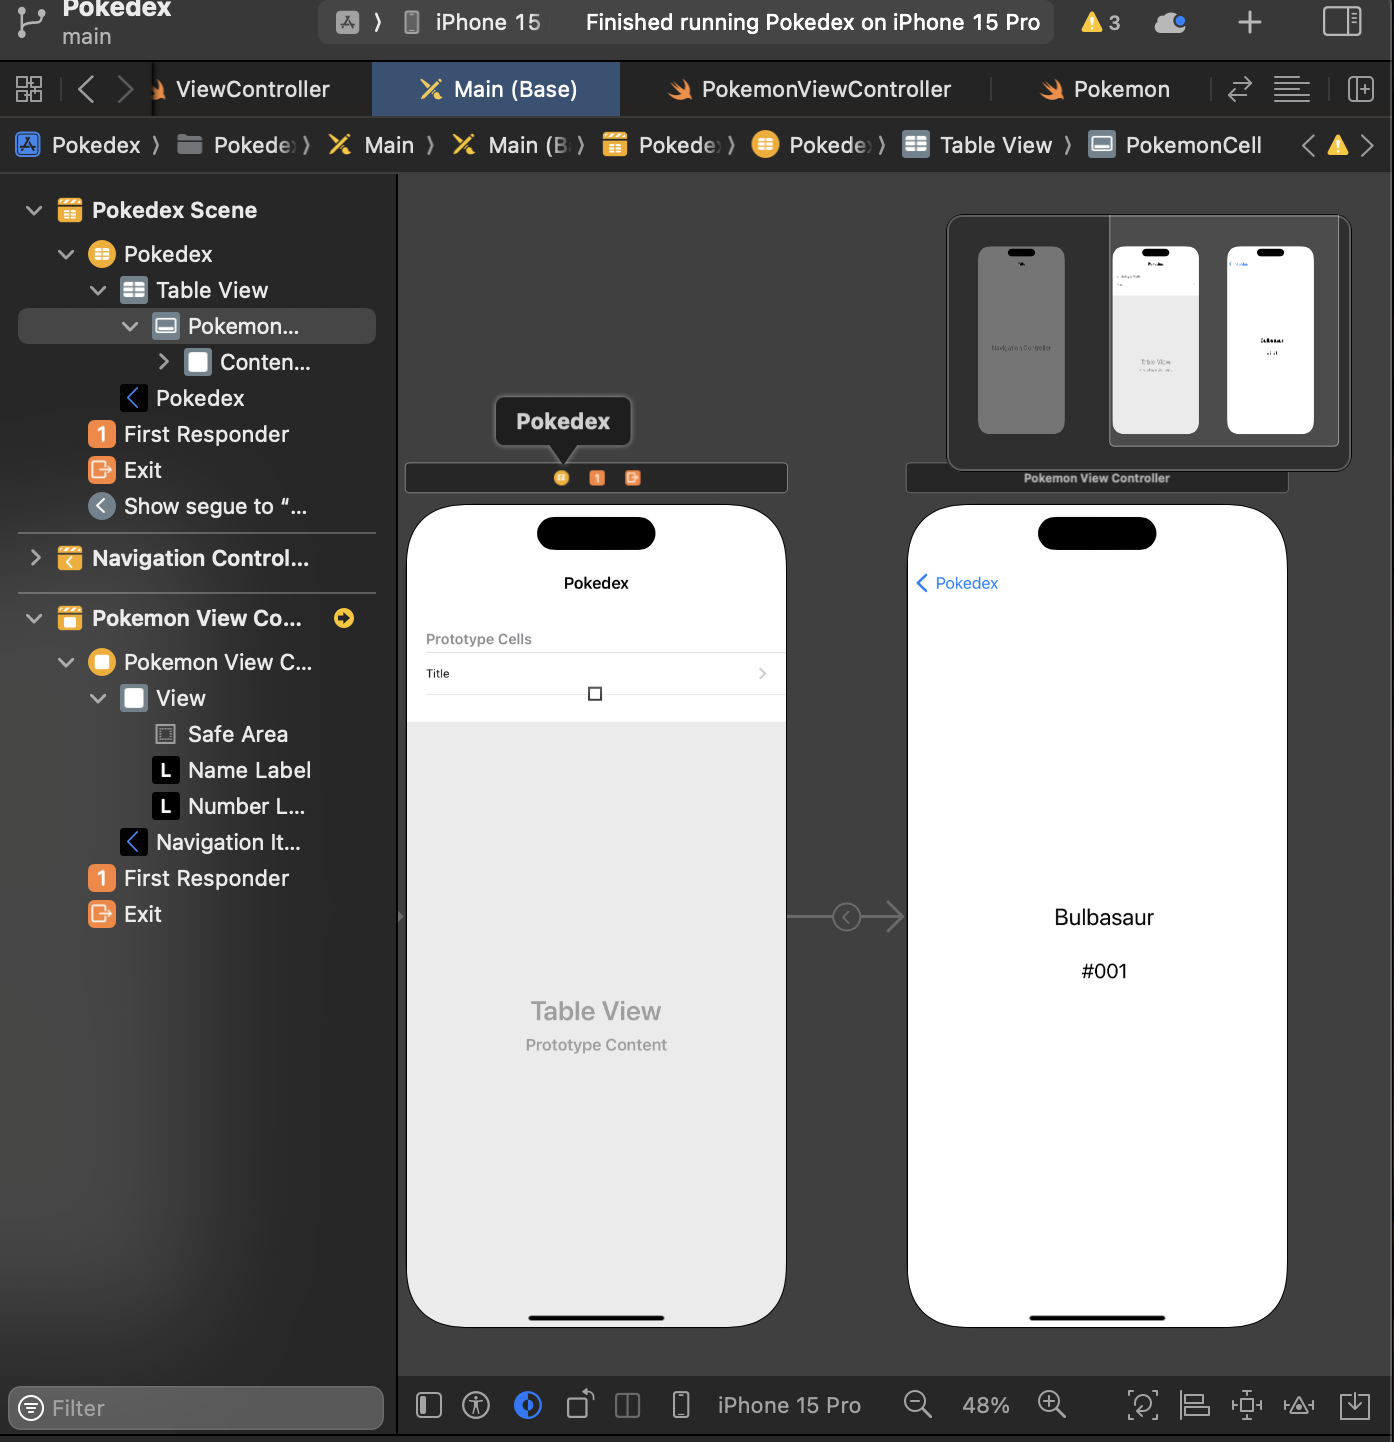This screenshot has height=1442, width=1394.
Task: Select the segue arrow between scenes
Action: coord(846,916)
